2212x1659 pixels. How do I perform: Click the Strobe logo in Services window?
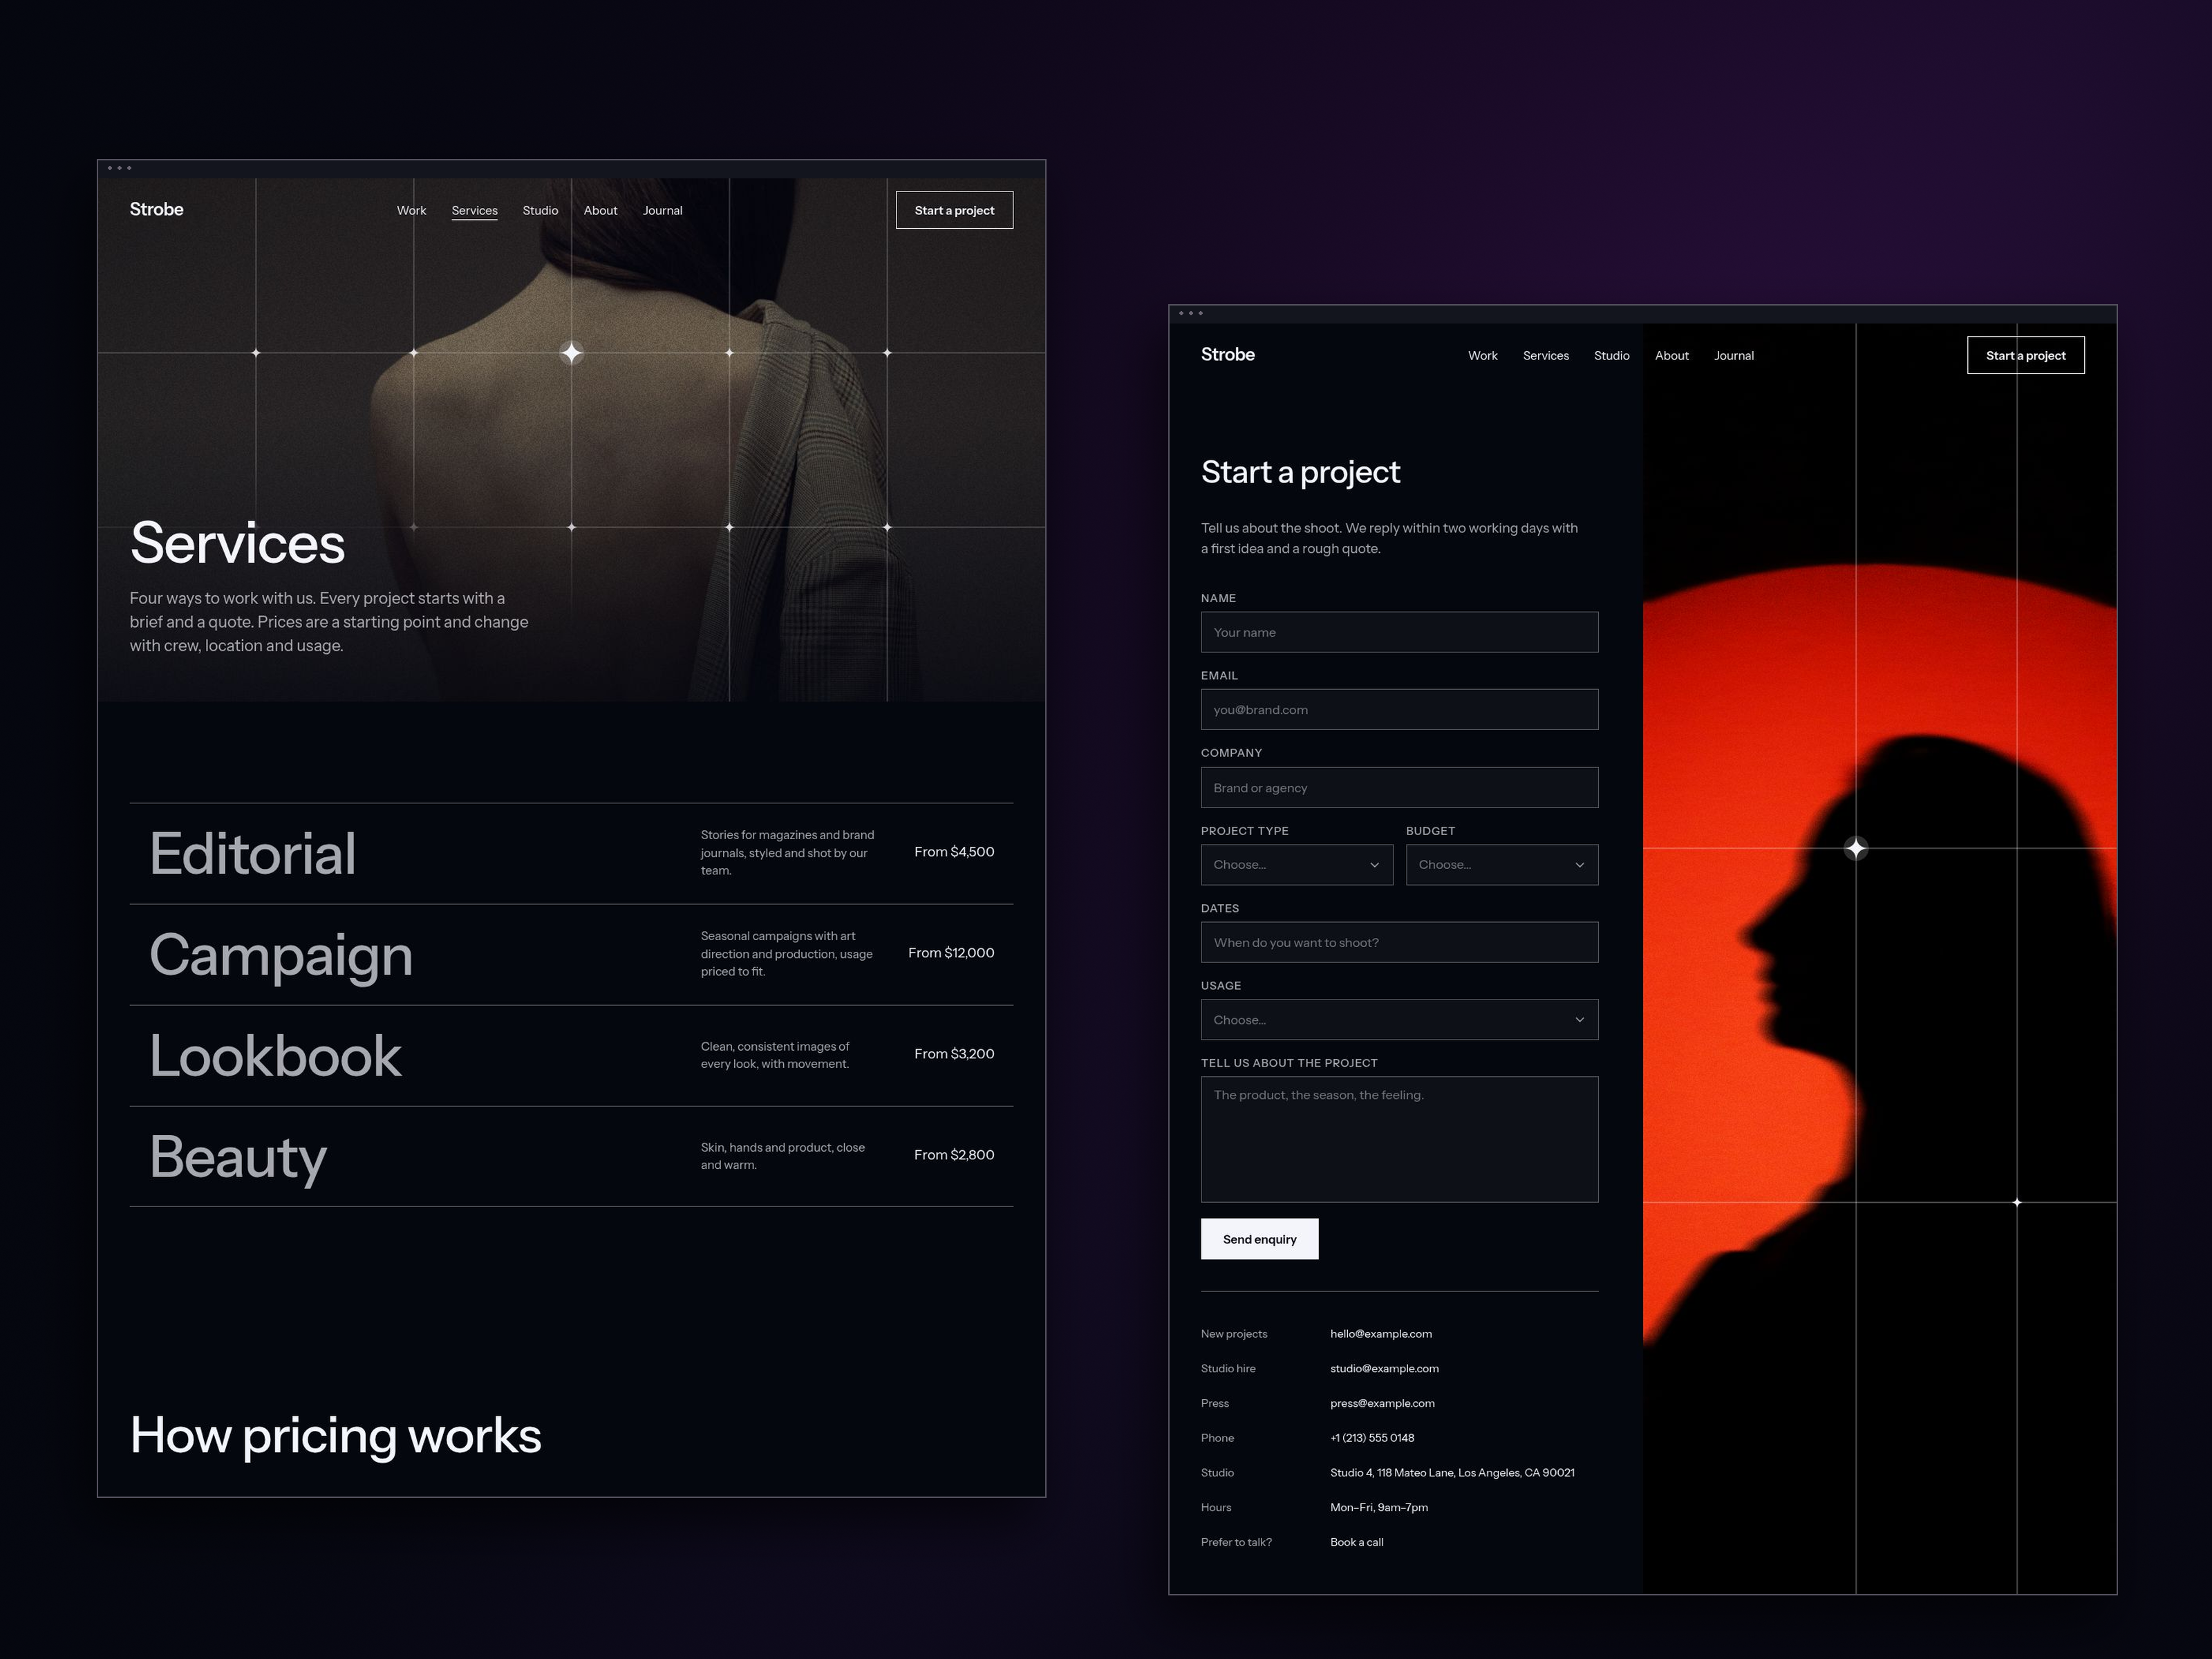coord(156,209)
